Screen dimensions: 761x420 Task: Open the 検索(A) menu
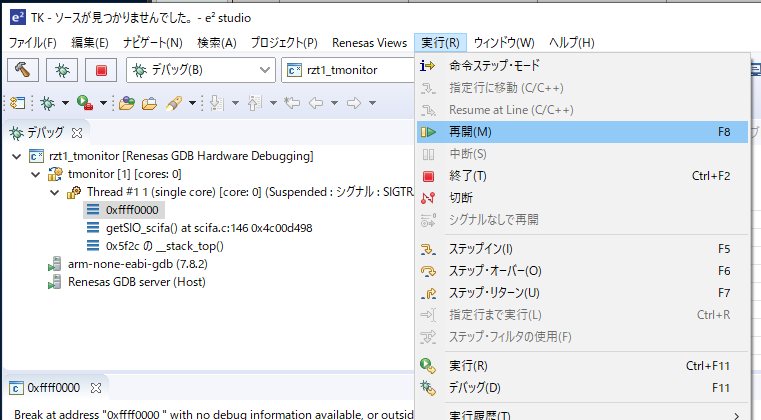click(x=216, y=43)
